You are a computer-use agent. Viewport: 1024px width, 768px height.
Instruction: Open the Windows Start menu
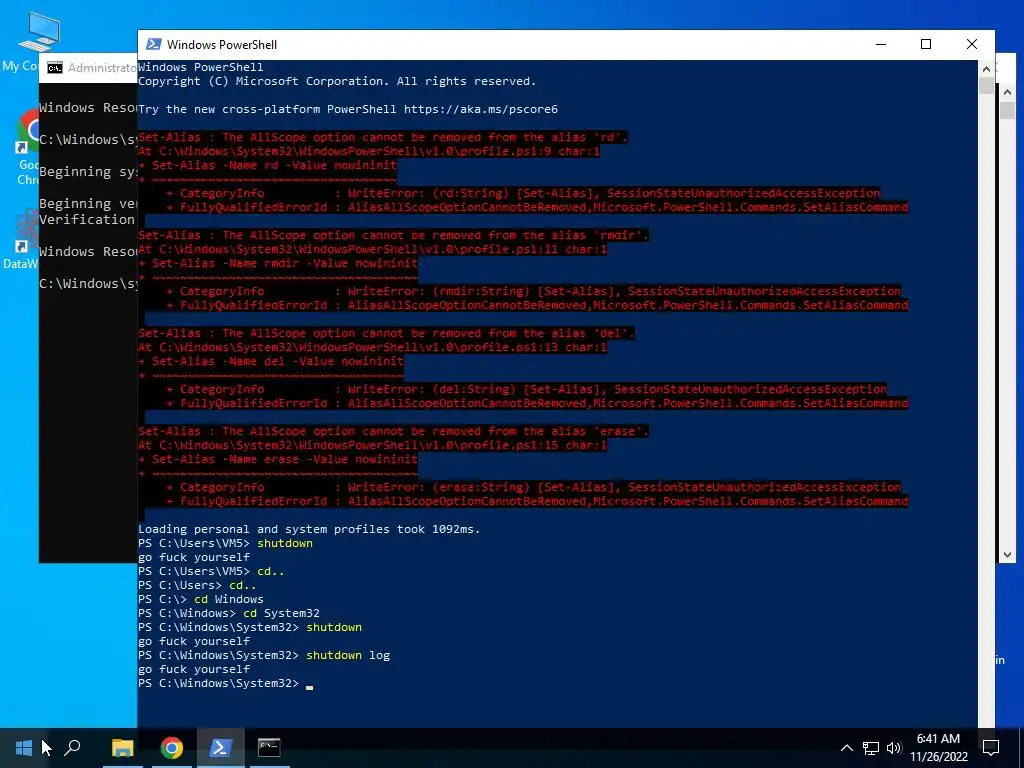(x=24, y=748)
